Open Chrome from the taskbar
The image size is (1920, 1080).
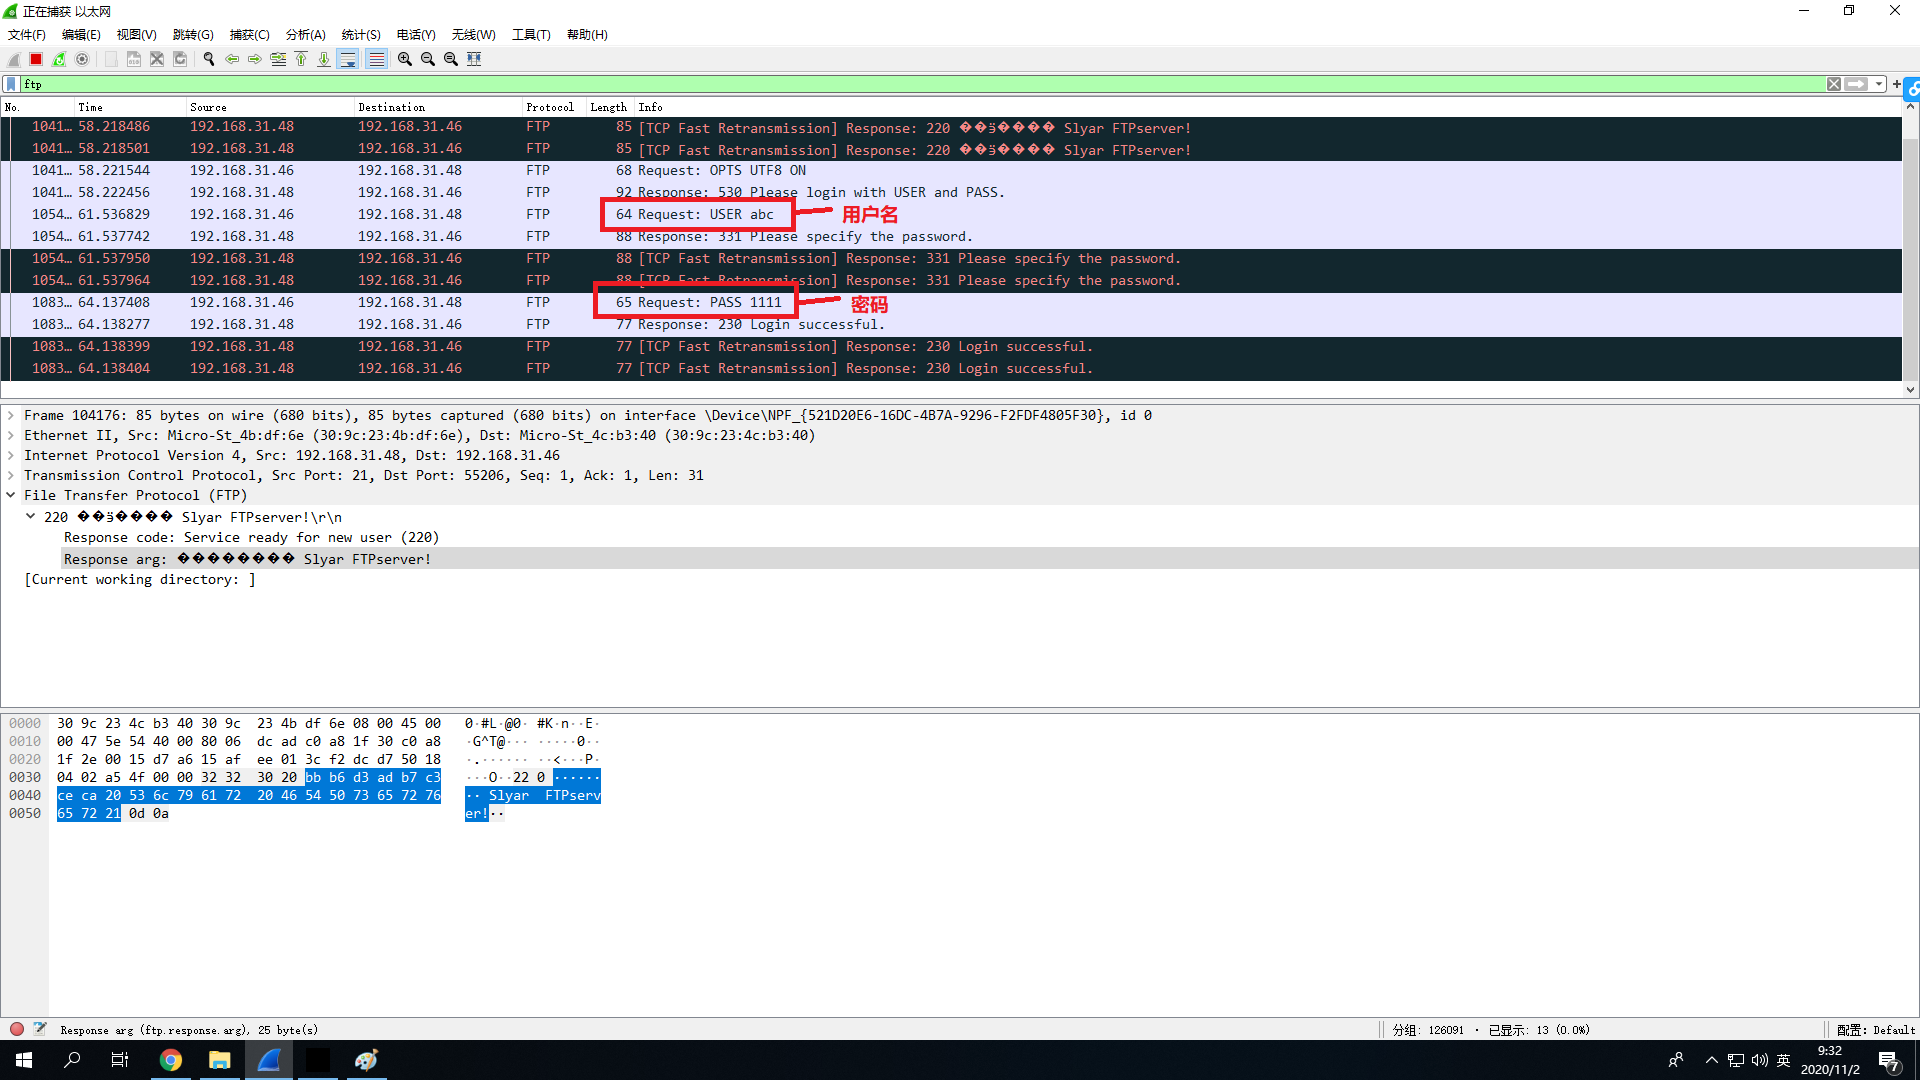click(x=171, y=1060)
